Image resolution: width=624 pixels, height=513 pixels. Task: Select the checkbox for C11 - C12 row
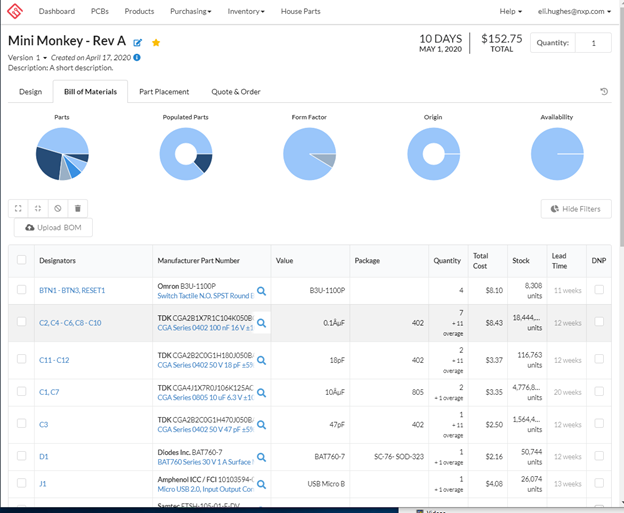[21, 359]
